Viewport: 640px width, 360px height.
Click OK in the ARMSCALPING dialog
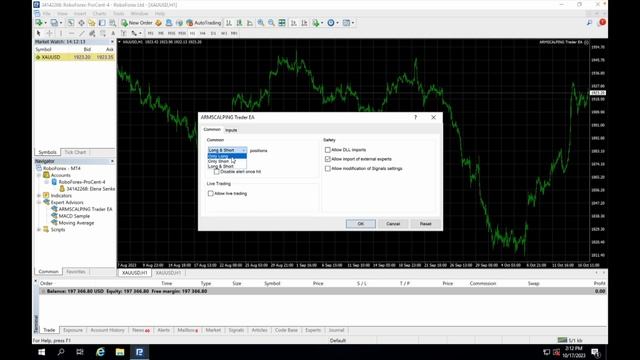click(360, 224)
